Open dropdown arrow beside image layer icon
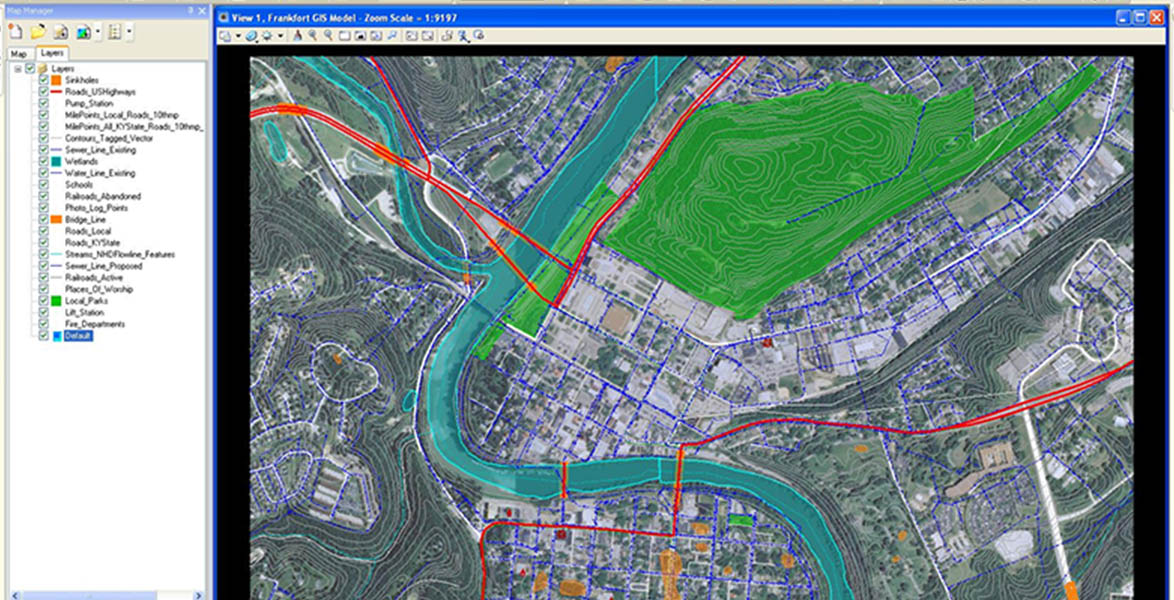Image resolution: width=1174 pixels, height=600 pixels. pyautogui.click(x=97, y=32)
